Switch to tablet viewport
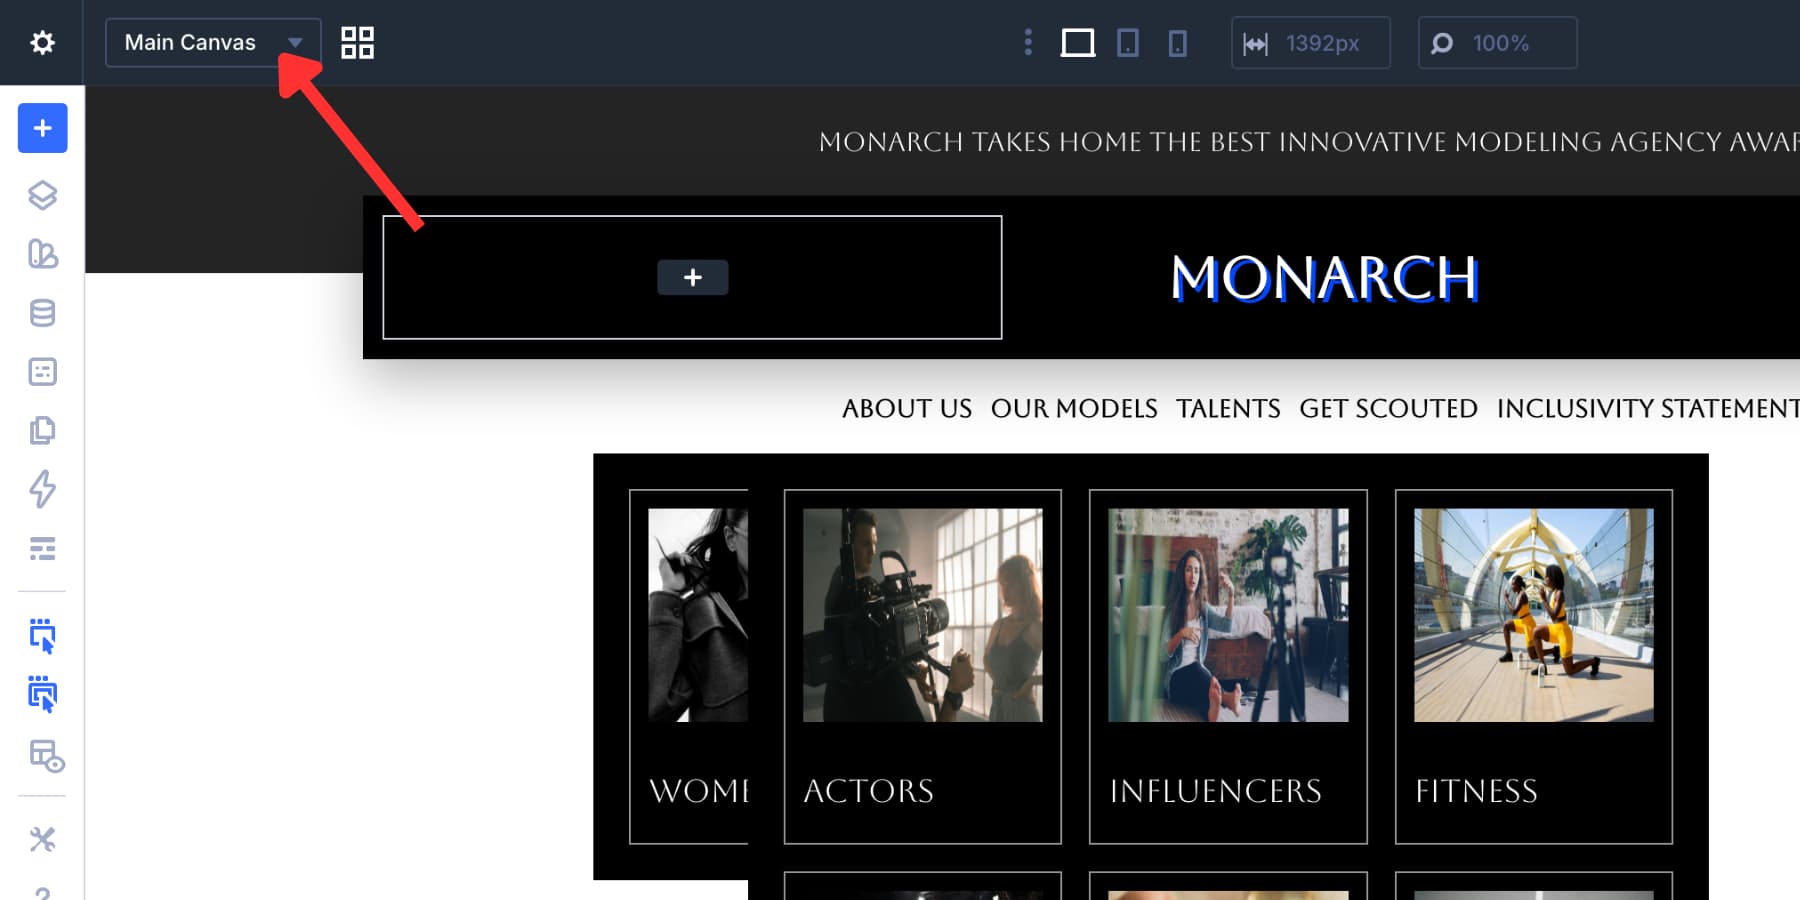The height and width of the screenshot is (900, 1800). tap(1128, 43)
